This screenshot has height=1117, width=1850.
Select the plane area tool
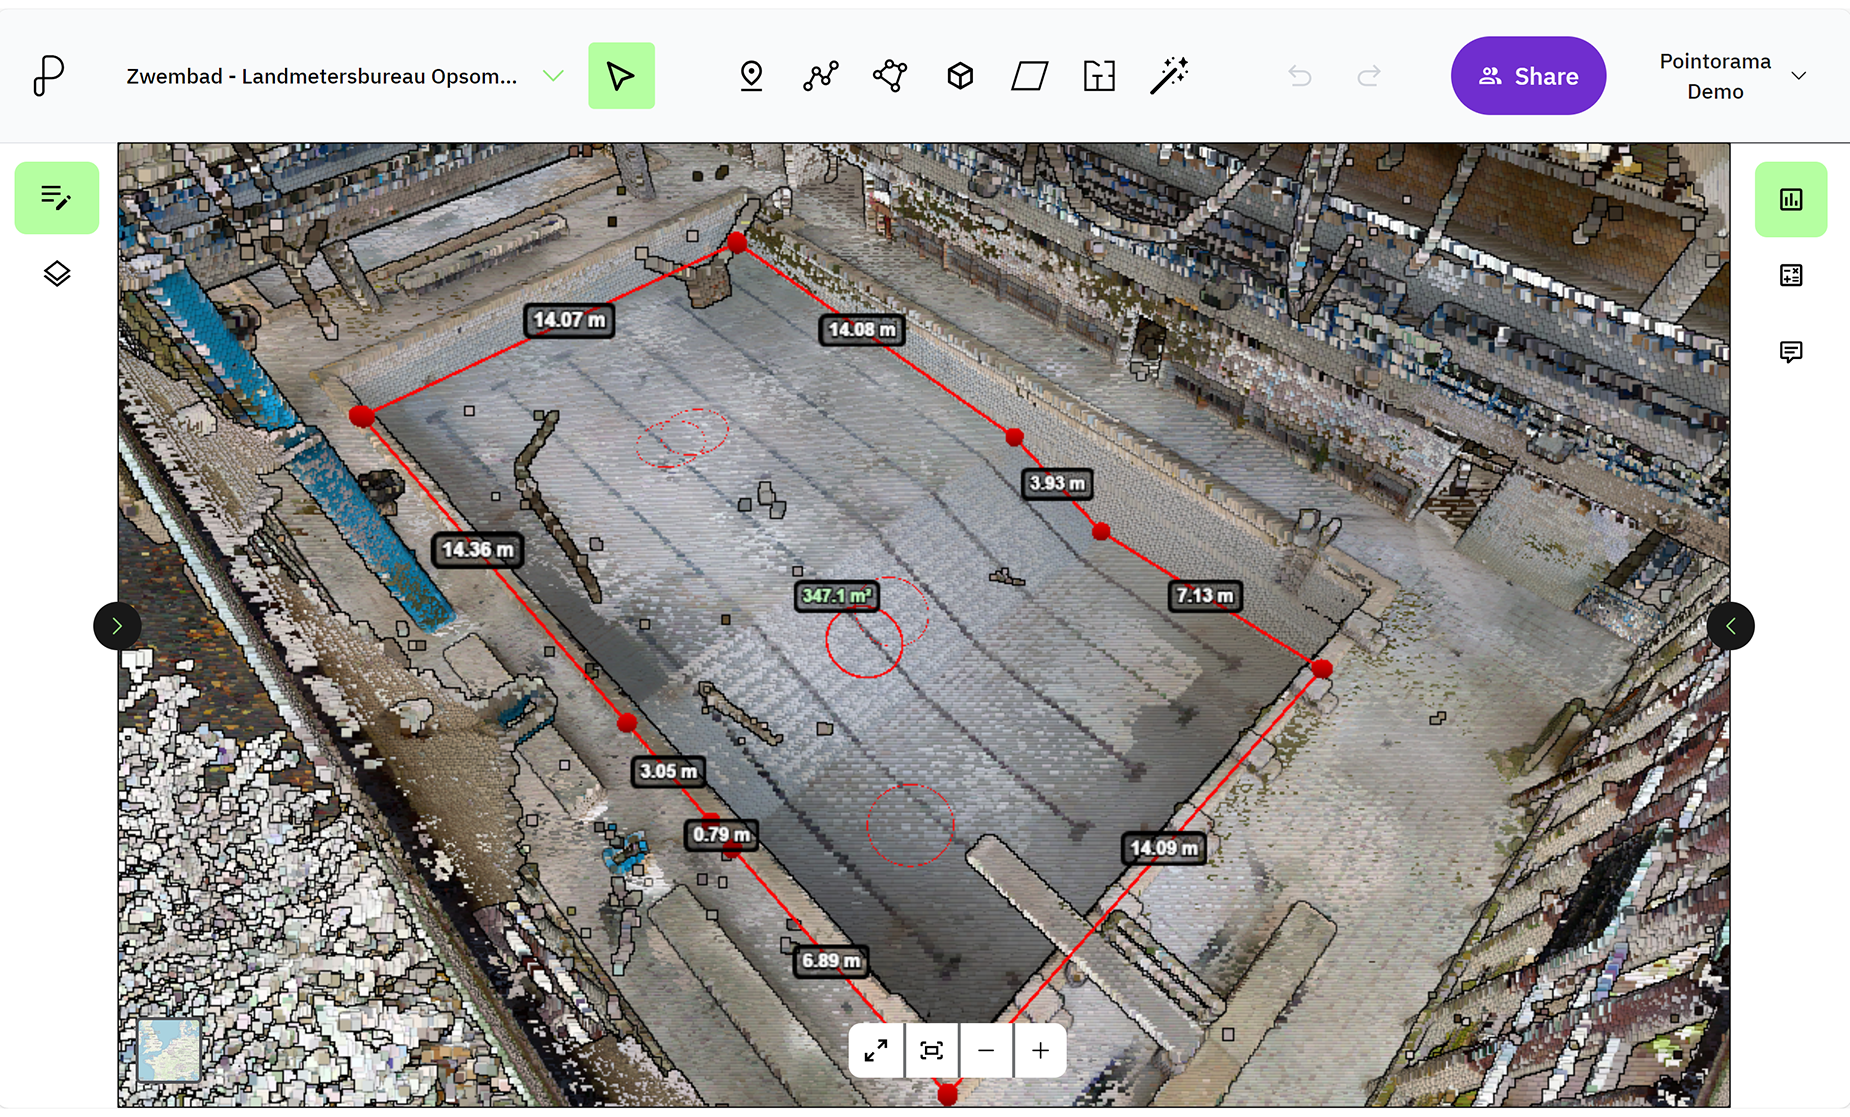tap(1029, 75)
